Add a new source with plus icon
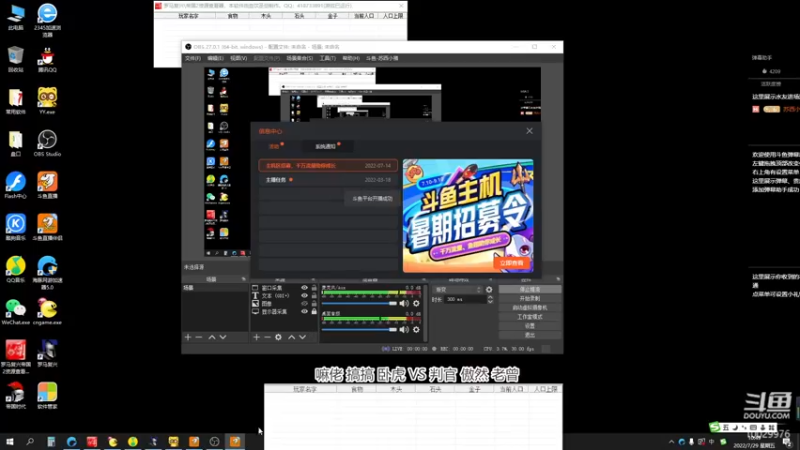 point(256,337)
